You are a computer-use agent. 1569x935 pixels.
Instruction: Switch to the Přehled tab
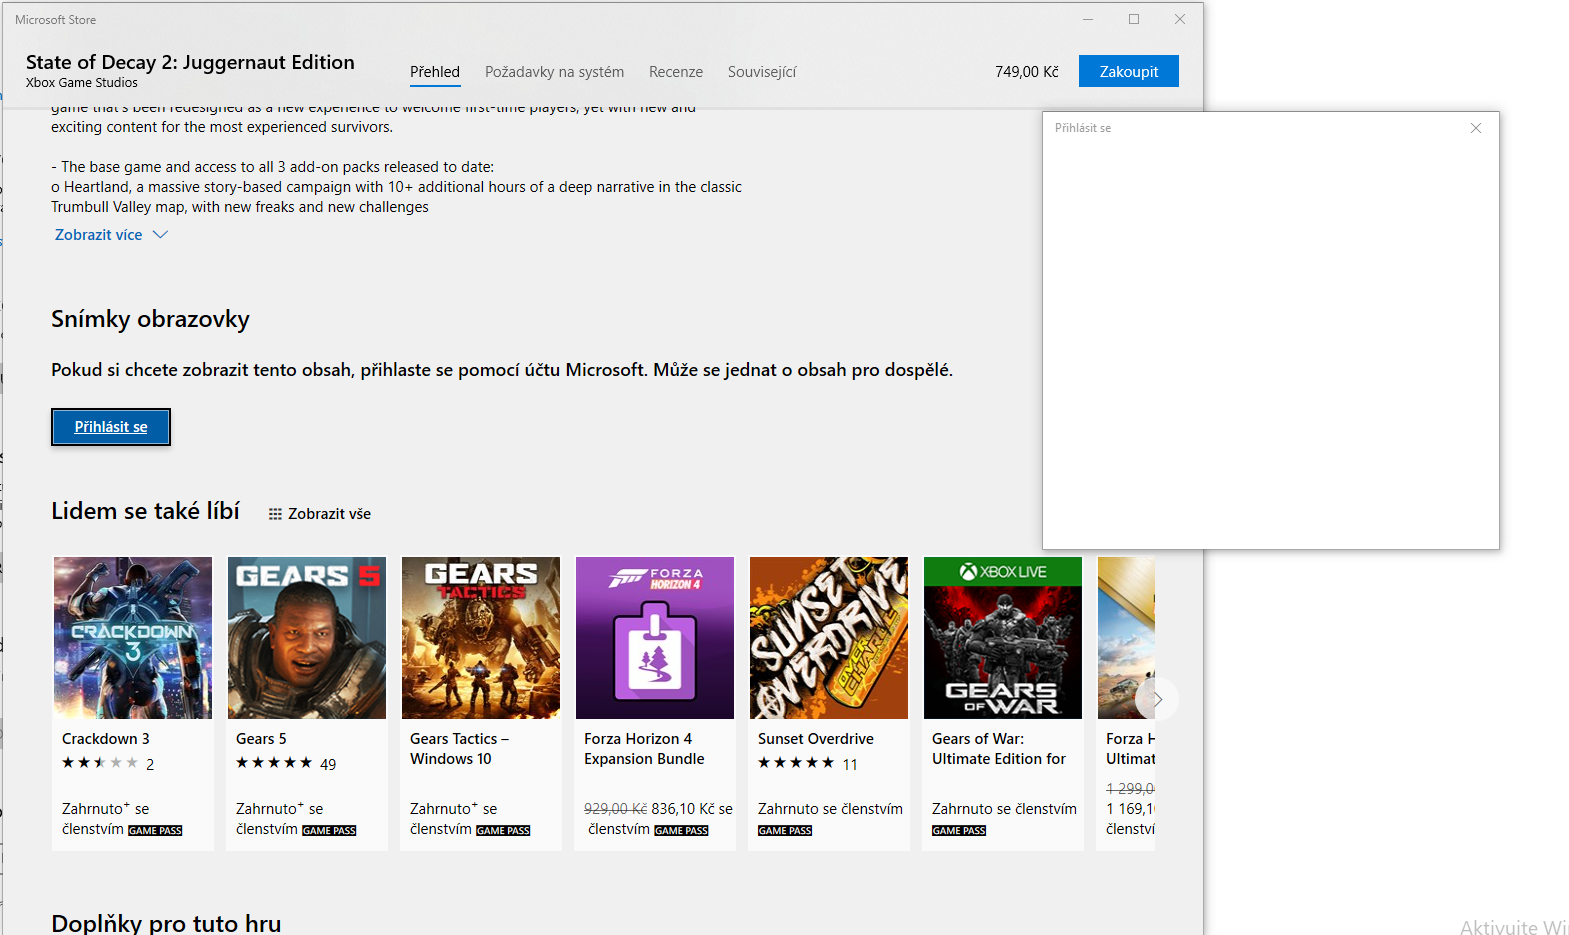point(435,72)
